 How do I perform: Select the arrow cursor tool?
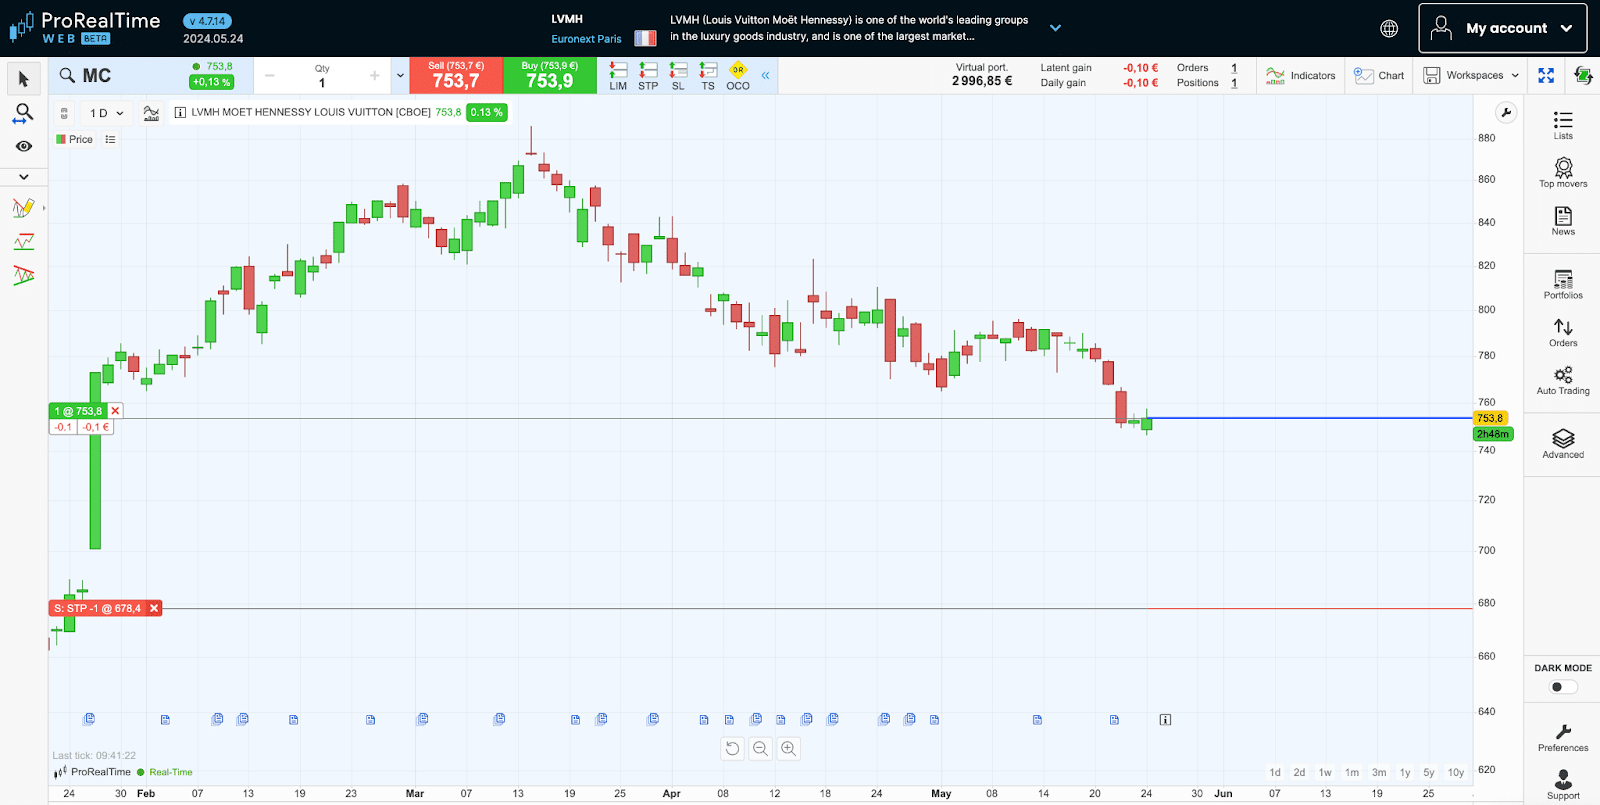pos(24,79)
